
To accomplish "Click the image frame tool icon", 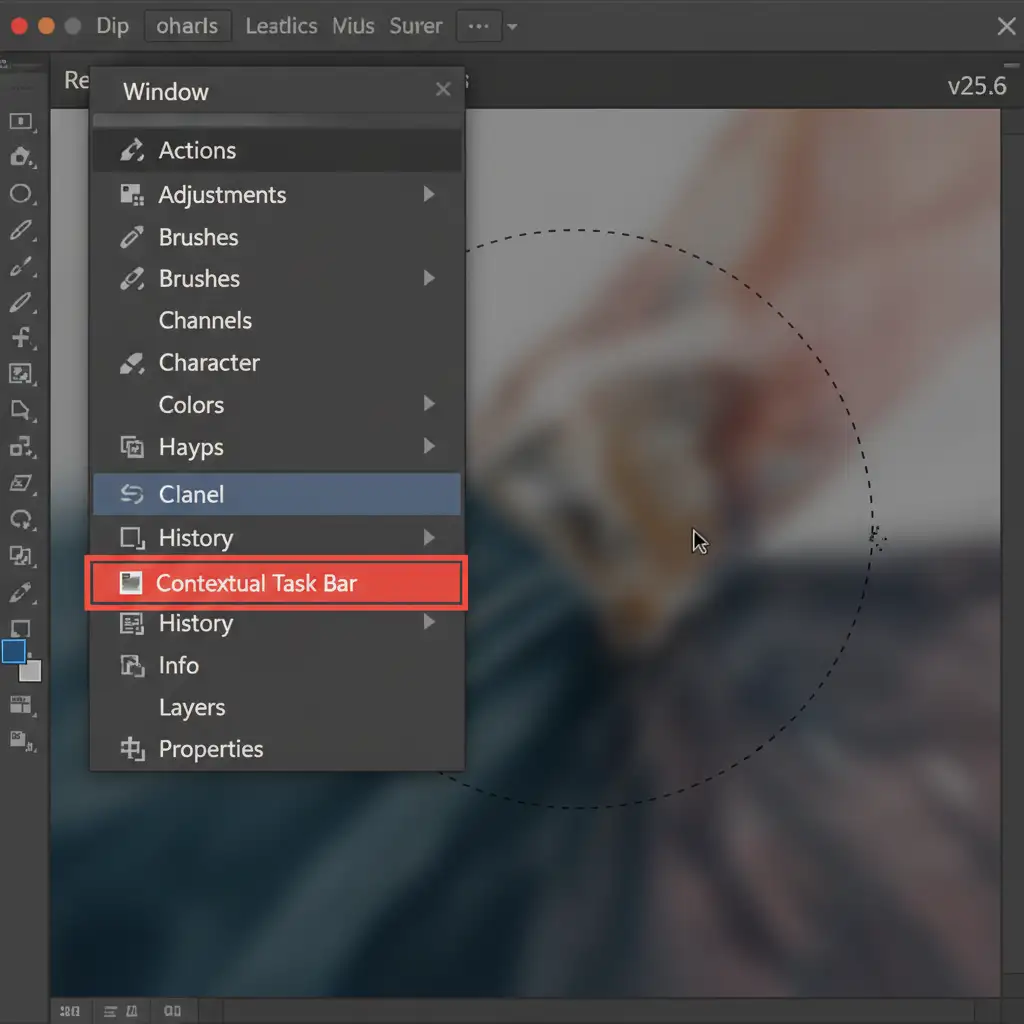I will [21, 374].
